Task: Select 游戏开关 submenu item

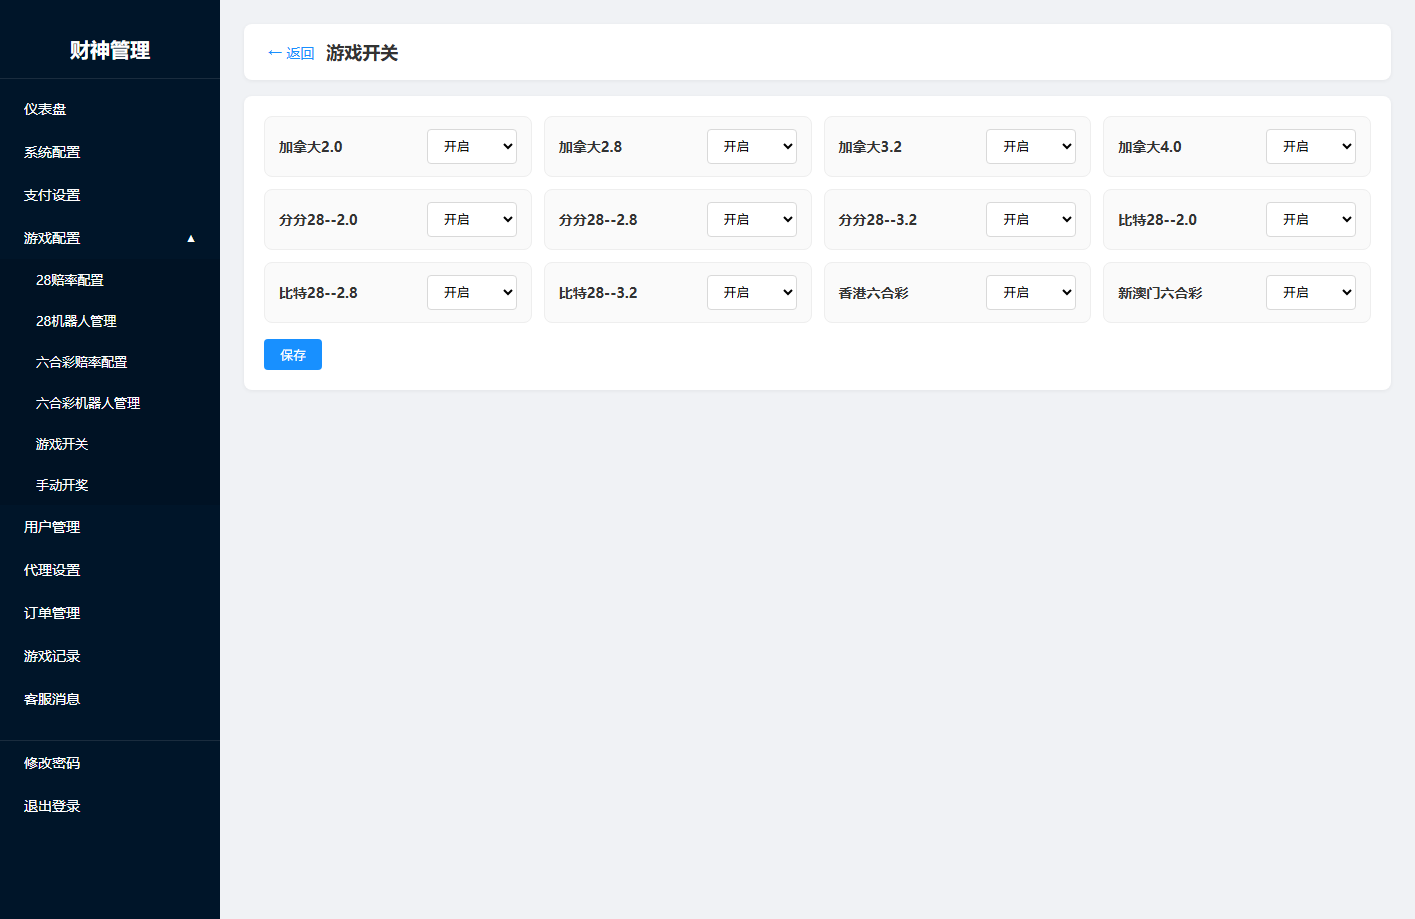Action: click(110, 444)
